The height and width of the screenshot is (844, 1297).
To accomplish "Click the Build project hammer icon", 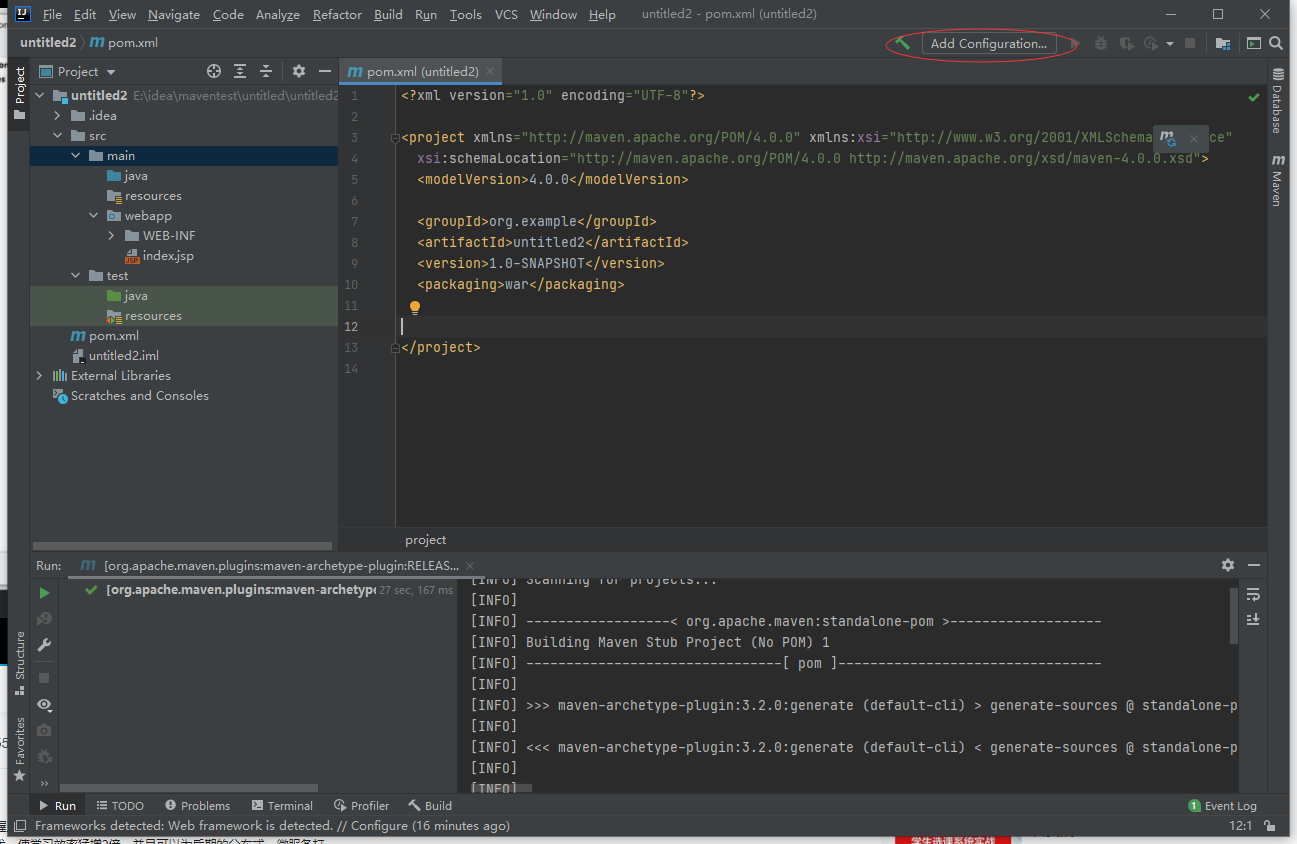I will coord(902,44).
